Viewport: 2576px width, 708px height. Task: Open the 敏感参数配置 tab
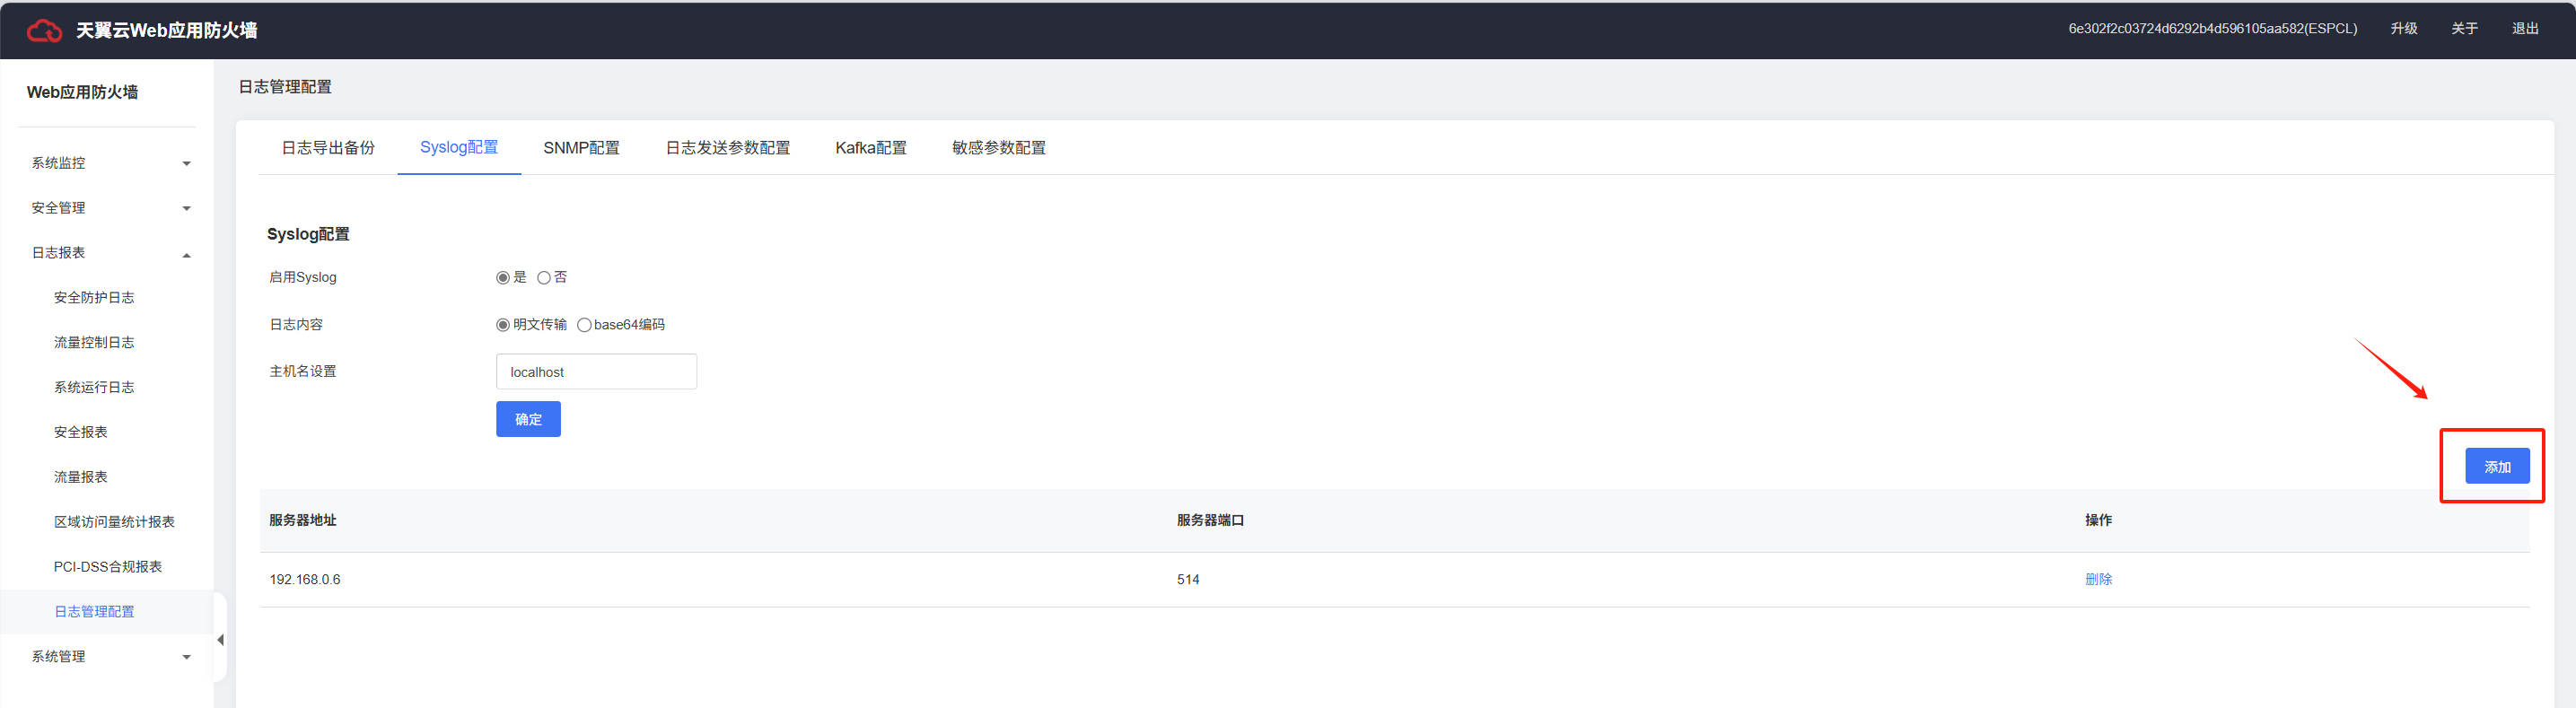(999, 148)
